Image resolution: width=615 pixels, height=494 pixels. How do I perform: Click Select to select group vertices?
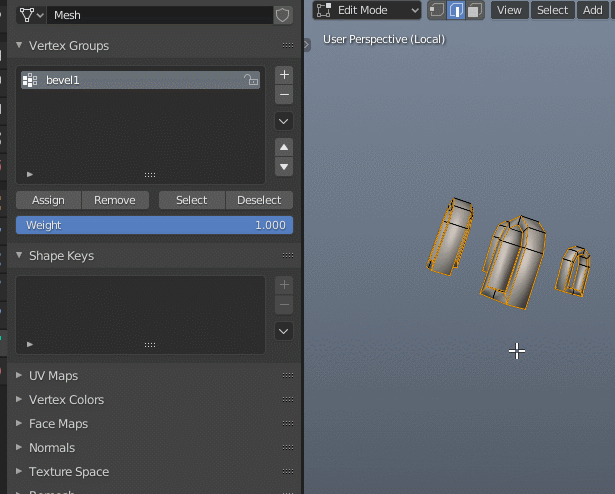[192, 200]
